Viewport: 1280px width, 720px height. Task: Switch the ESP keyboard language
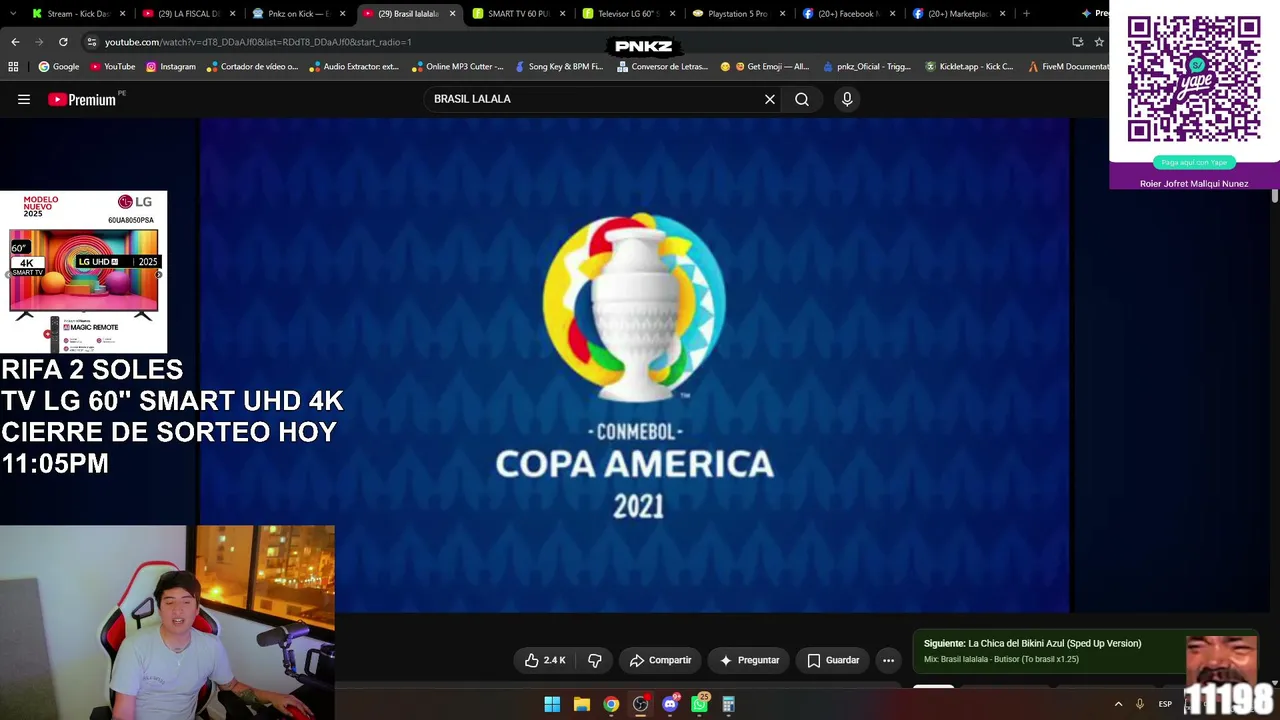[1165, 705]
